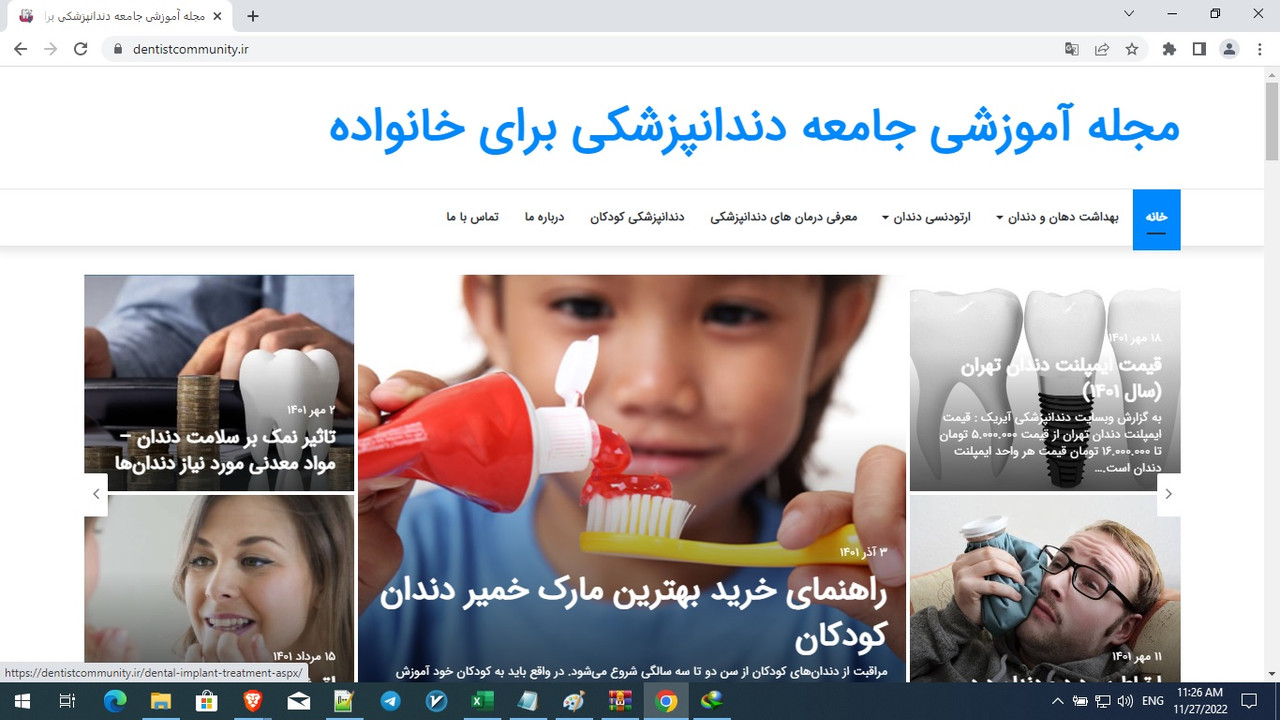Open Mail app from taskbar
The image size is (1280, 720).
298,701
